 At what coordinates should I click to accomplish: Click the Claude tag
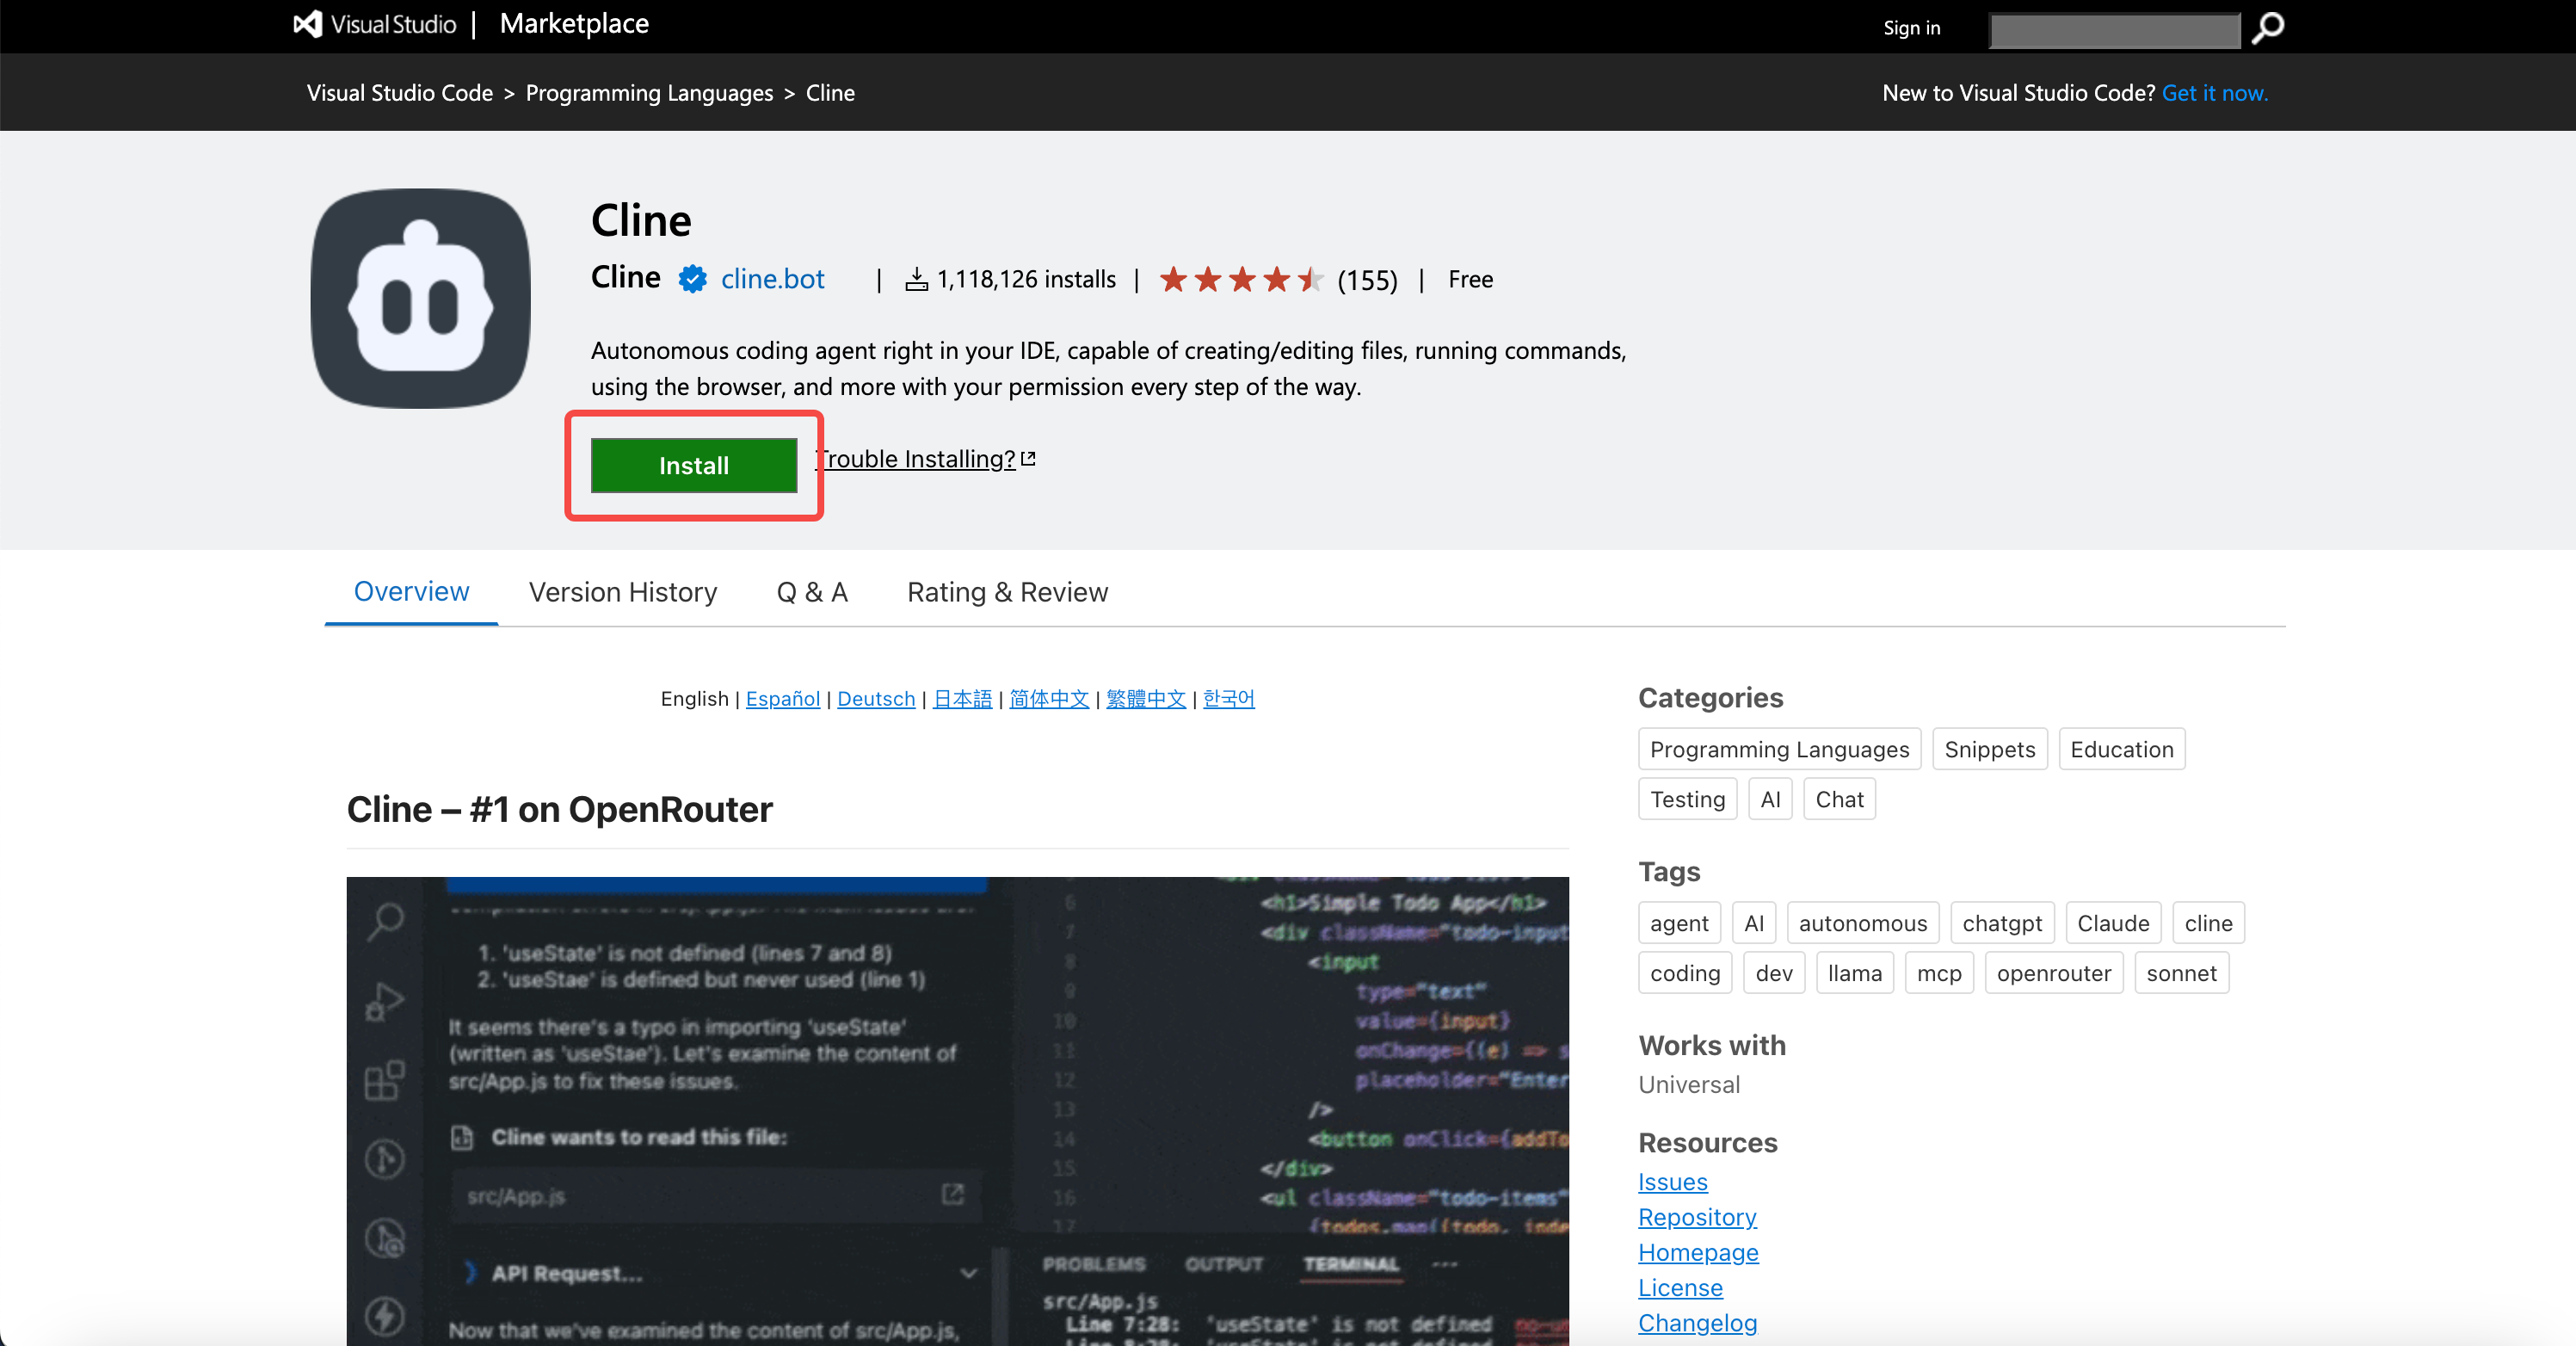2113,923
